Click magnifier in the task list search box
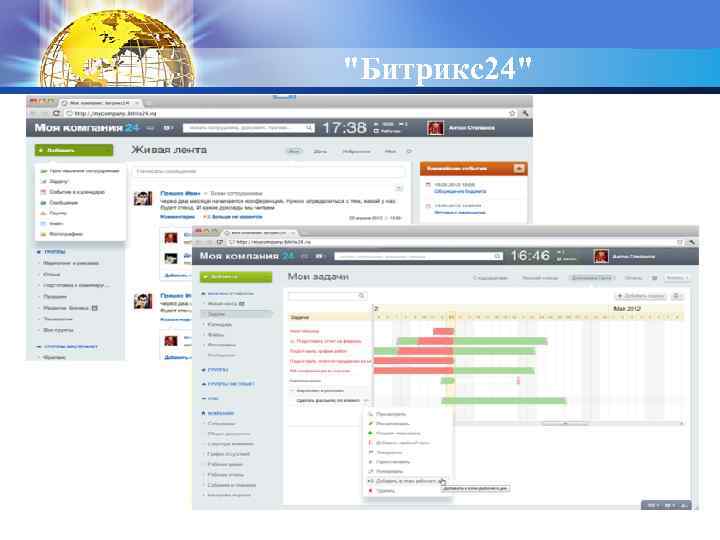 [x=361, y=296]
